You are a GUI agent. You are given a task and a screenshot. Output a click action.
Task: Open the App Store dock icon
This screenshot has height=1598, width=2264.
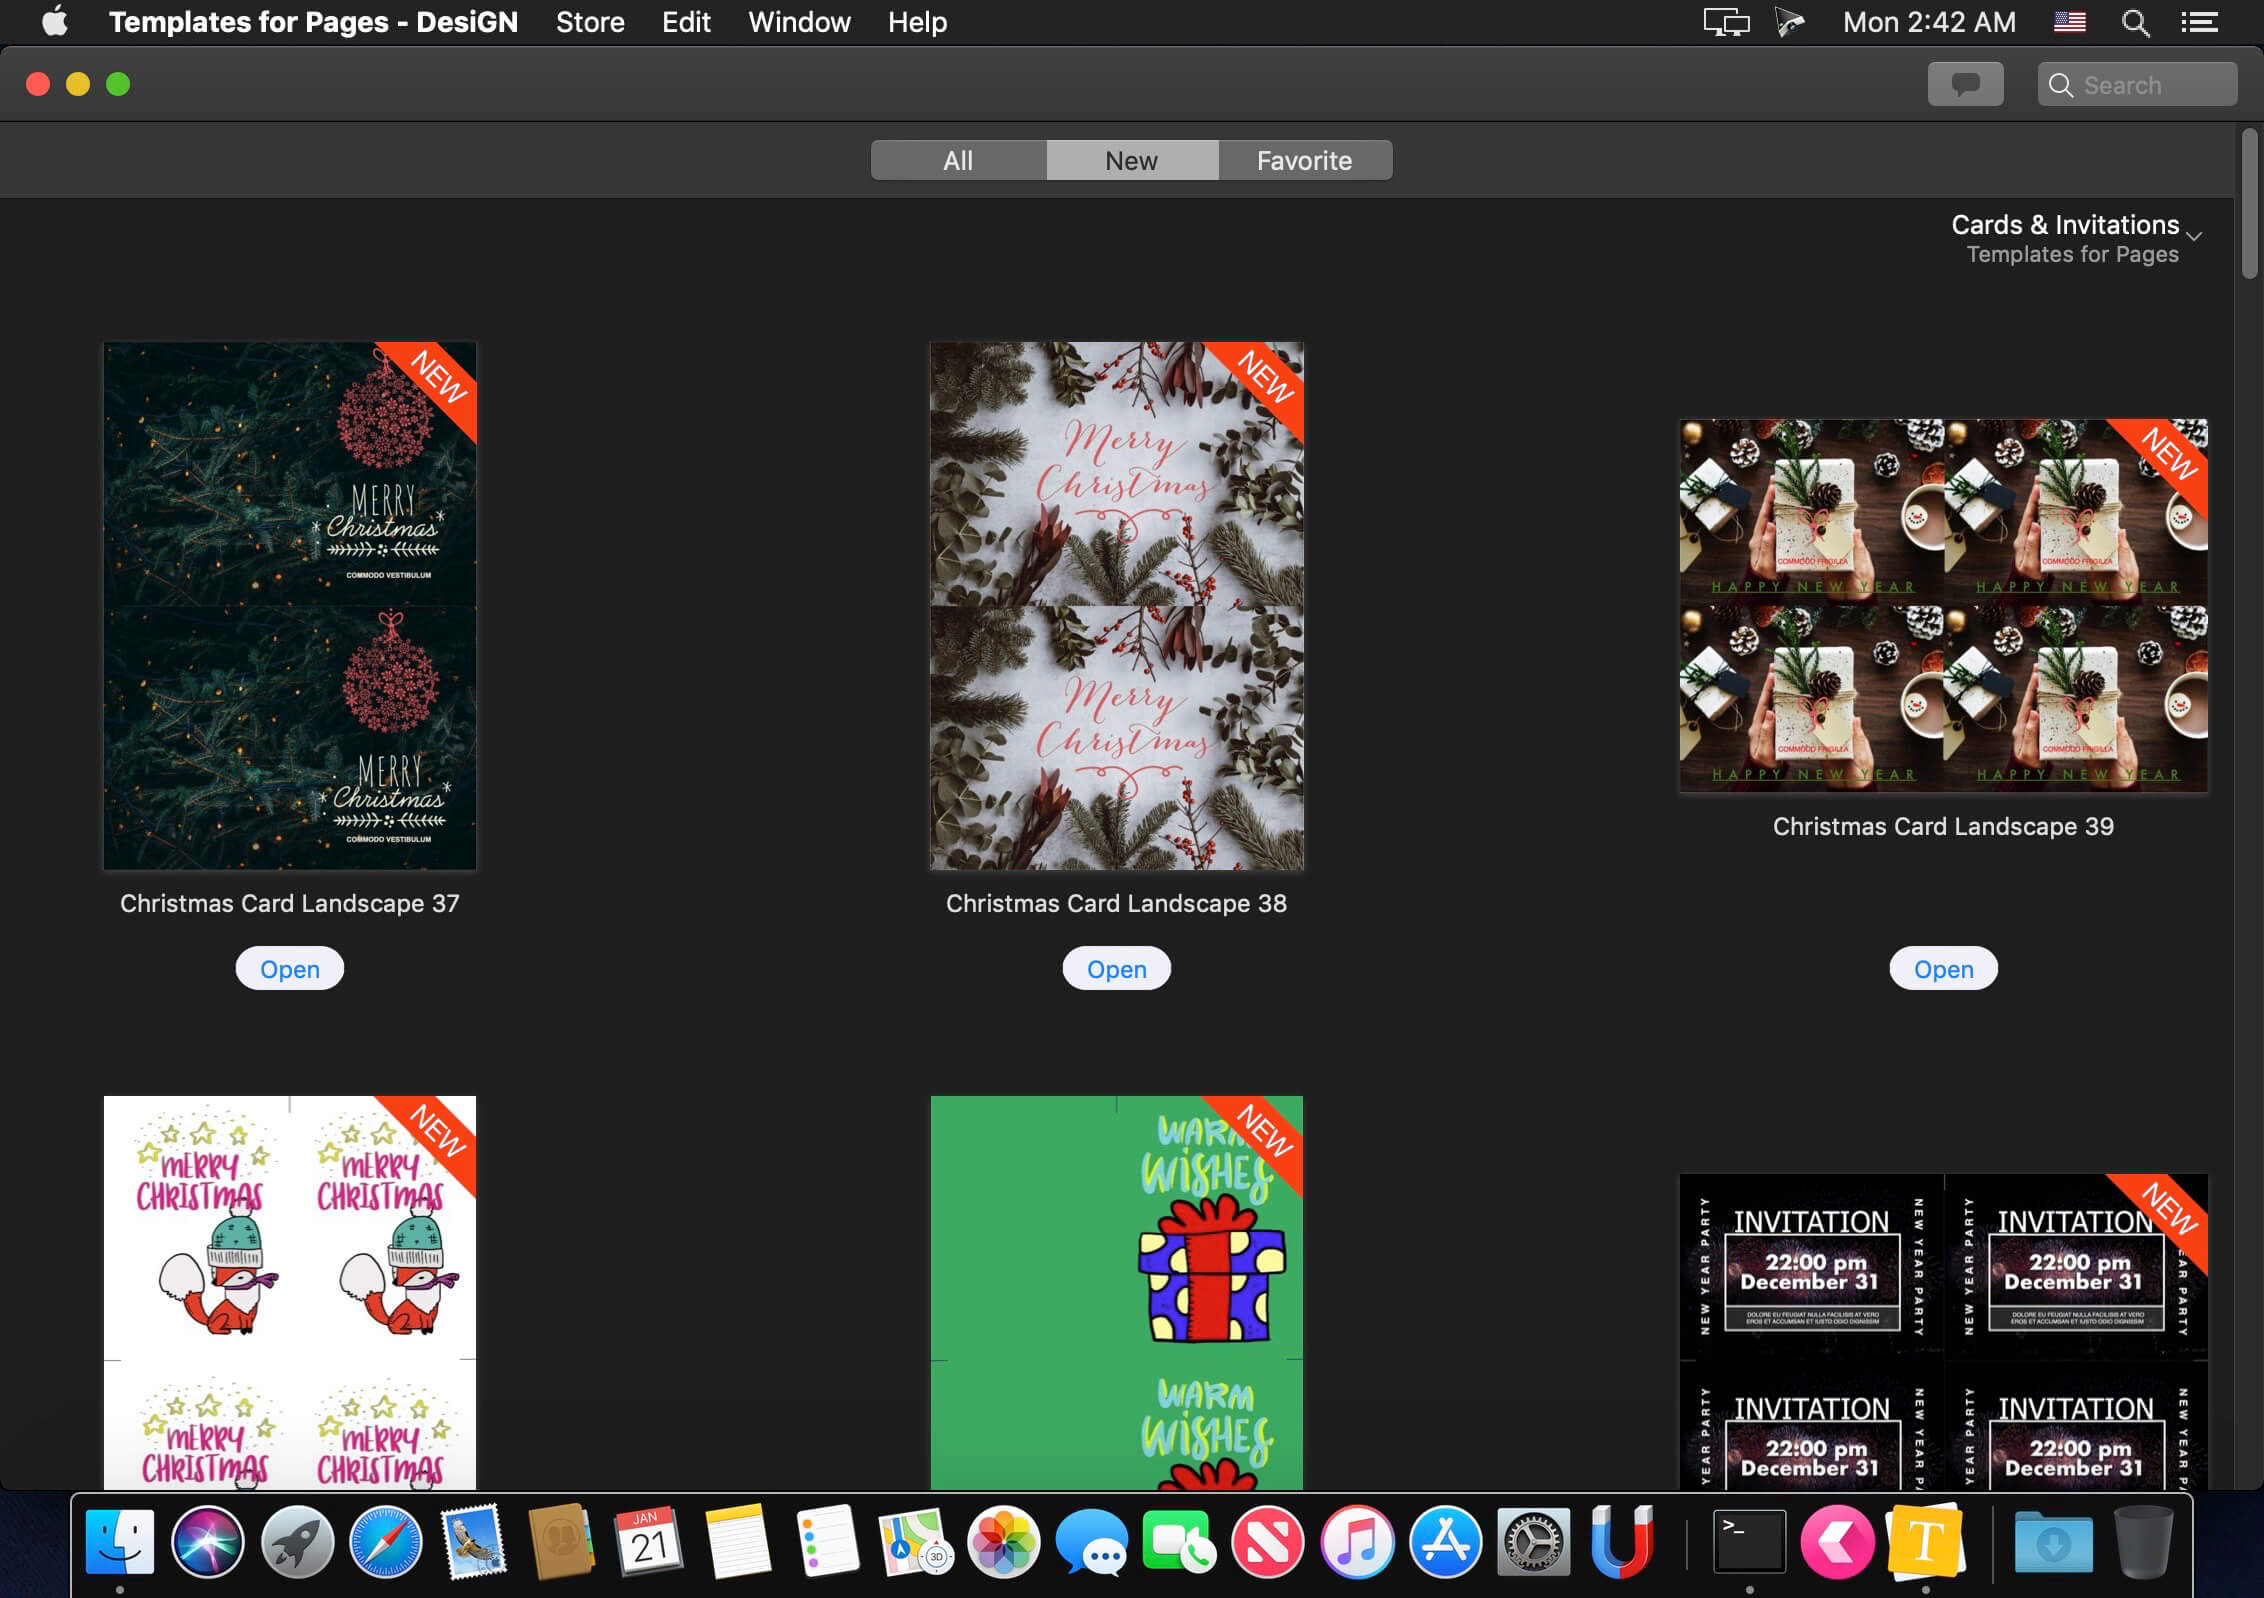pyautogui.click(x=1445, y=1541)
